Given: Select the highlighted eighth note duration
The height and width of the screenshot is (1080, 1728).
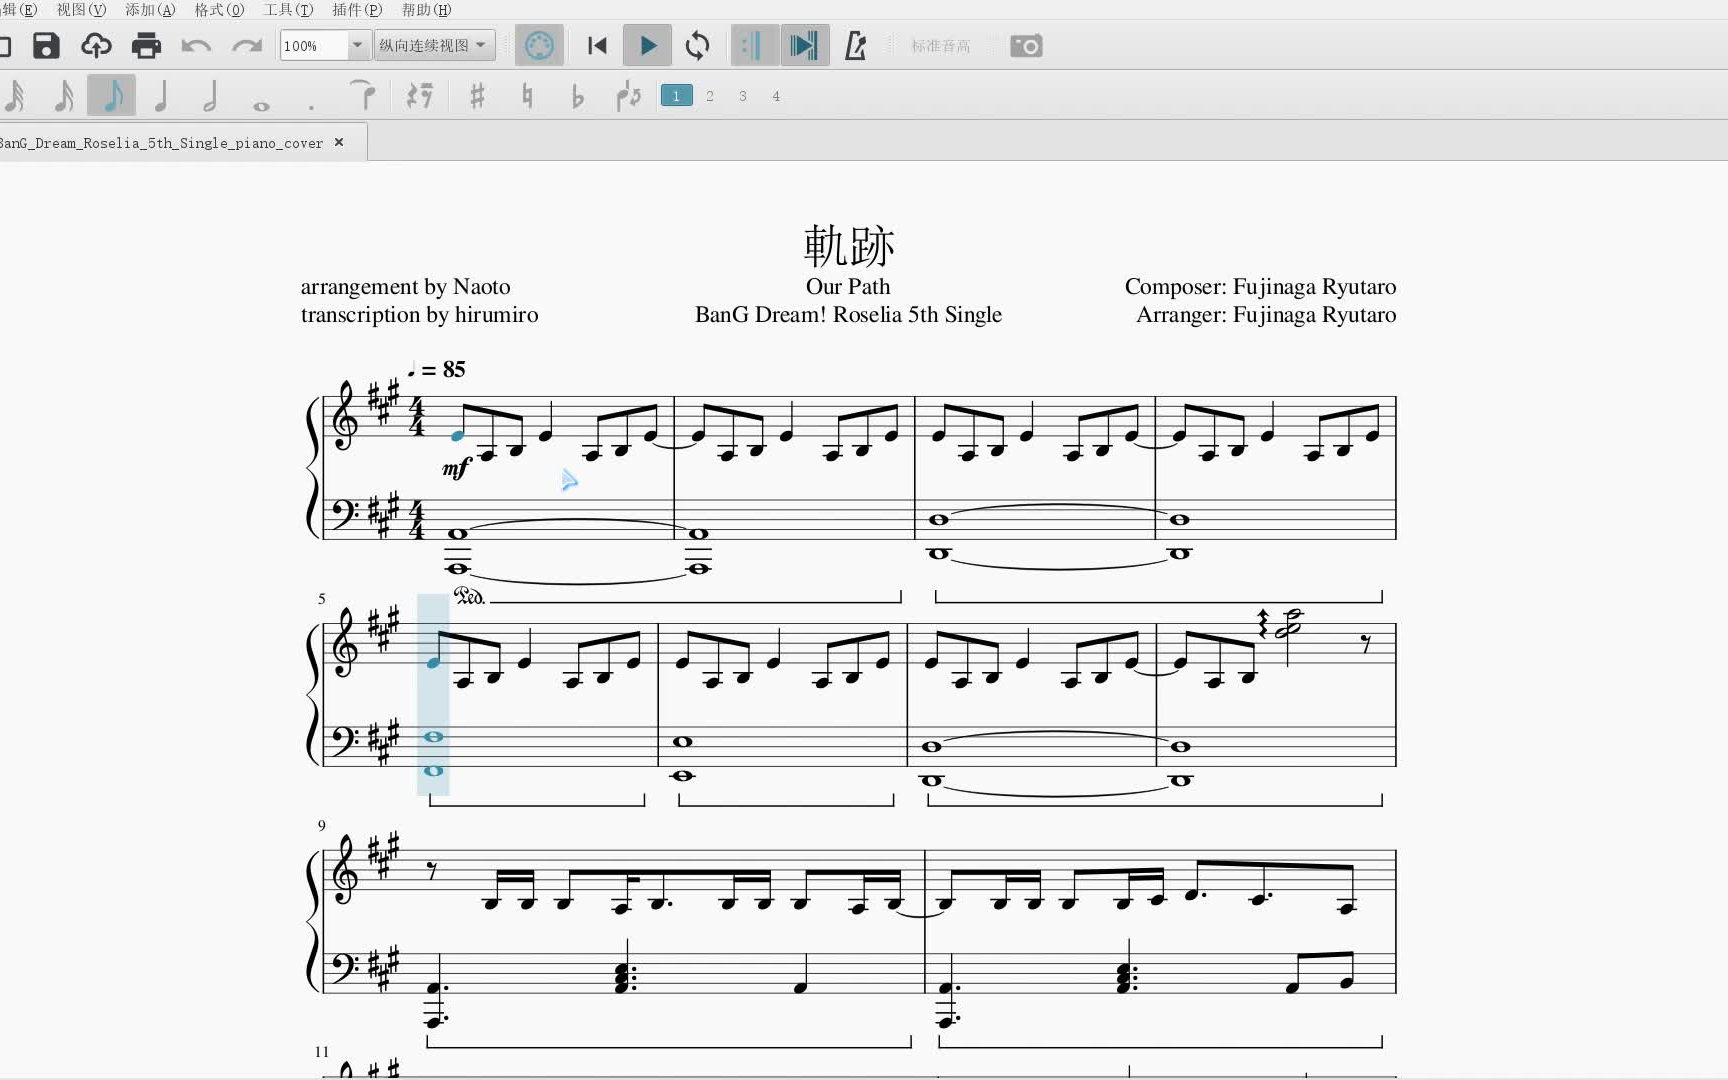Looking at the screenshot, I should pyautogui.click(x=112, y=96).
